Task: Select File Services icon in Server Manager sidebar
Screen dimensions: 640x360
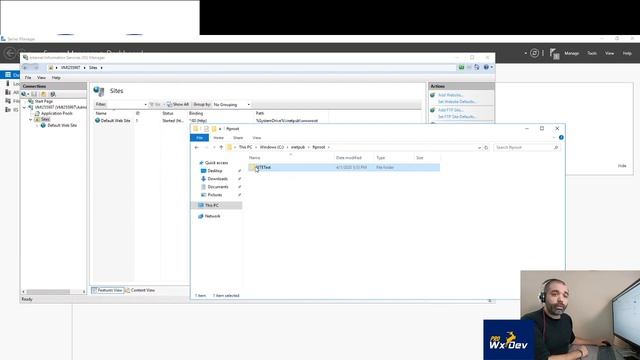Action: [8, 101]
